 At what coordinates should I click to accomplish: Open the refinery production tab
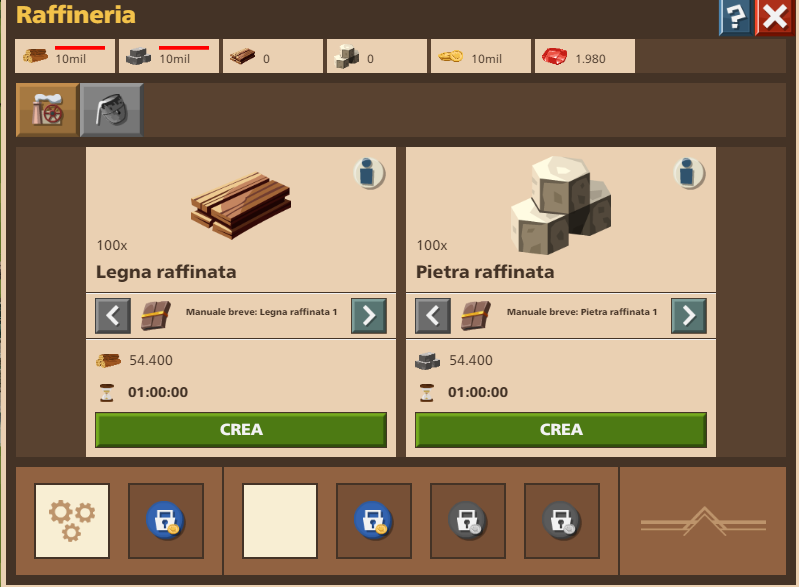coord(47,110)
